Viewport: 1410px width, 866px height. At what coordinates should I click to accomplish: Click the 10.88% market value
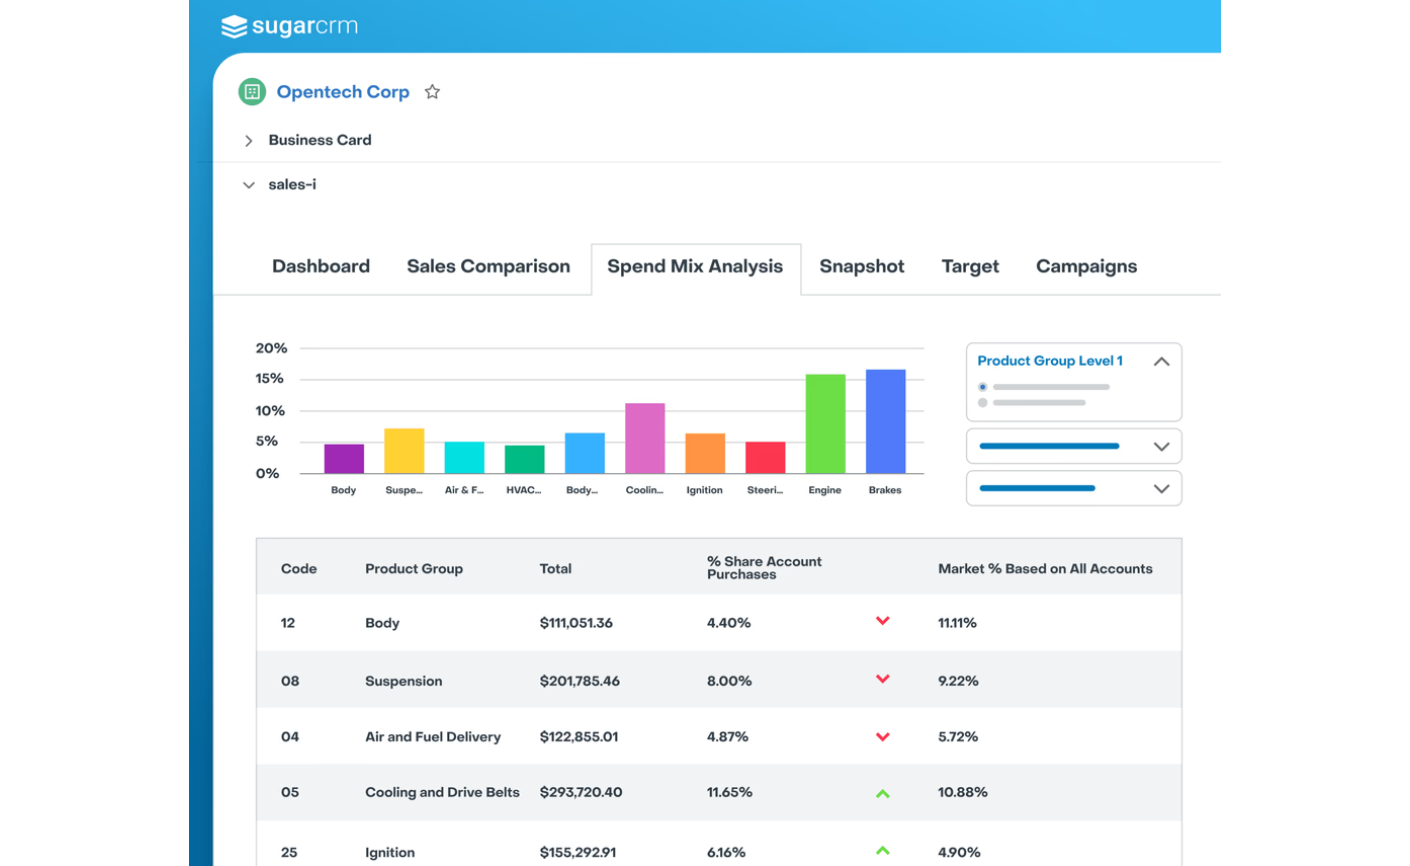[963, 792]
